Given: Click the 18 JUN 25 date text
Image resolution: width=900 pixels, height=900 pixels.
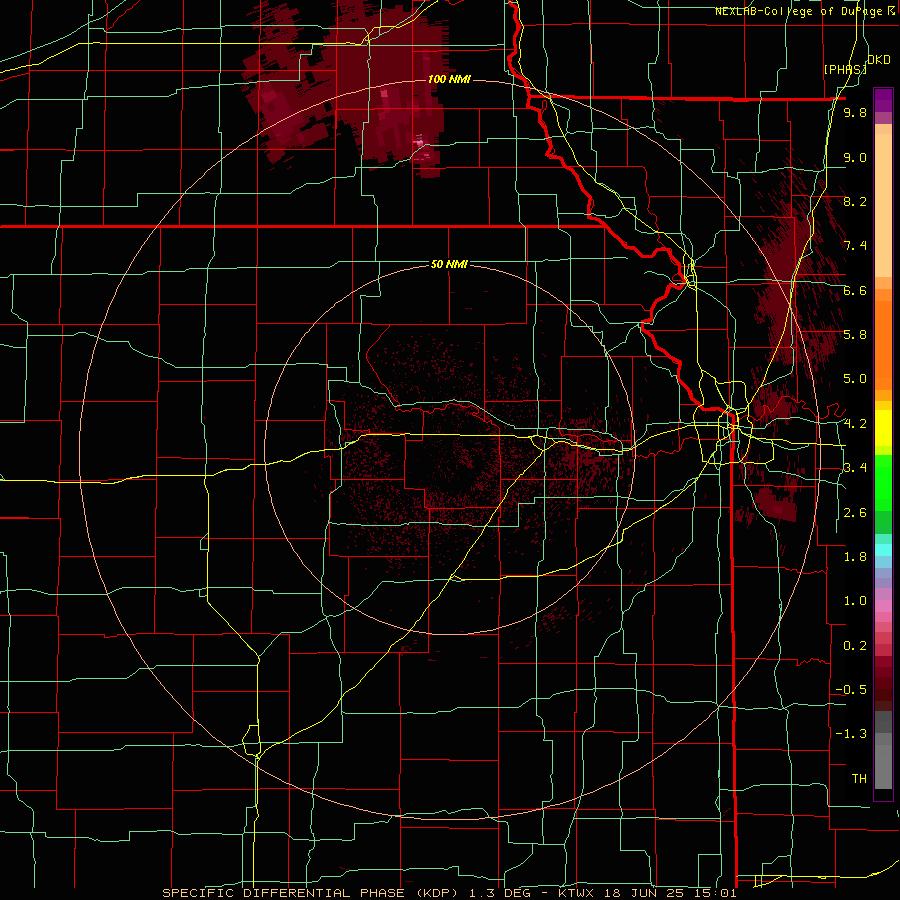Looking at the screenshot, I should pyautogui.click(x=642, y=893).
